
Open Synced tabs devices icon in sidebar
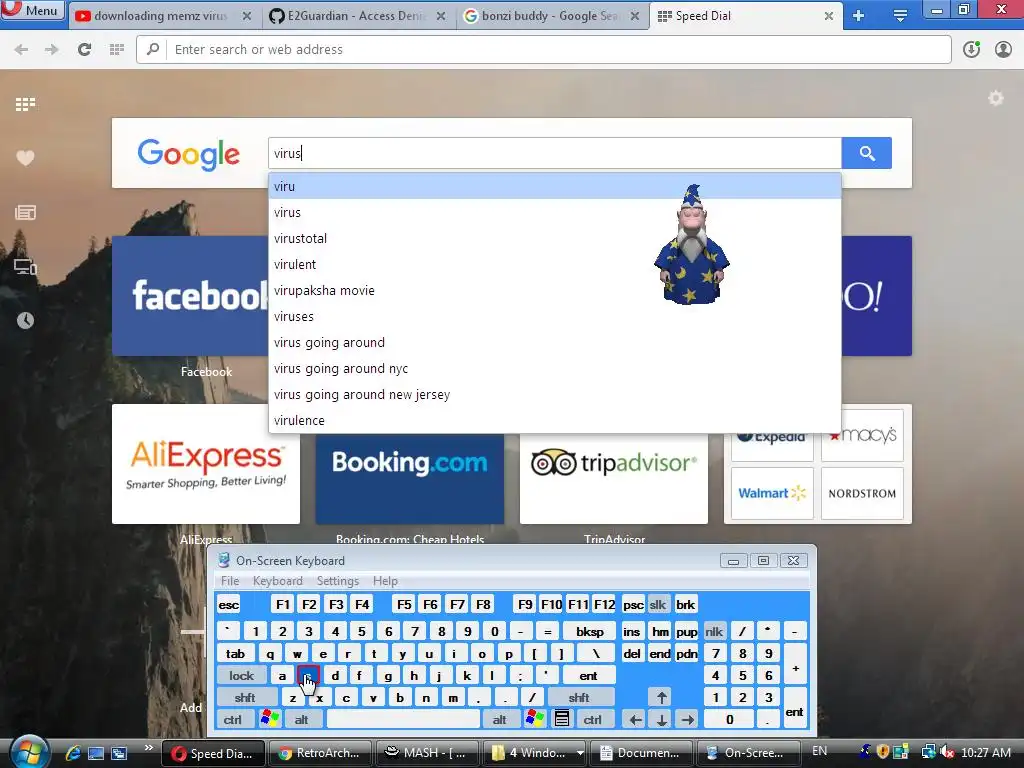pos(25,266)
